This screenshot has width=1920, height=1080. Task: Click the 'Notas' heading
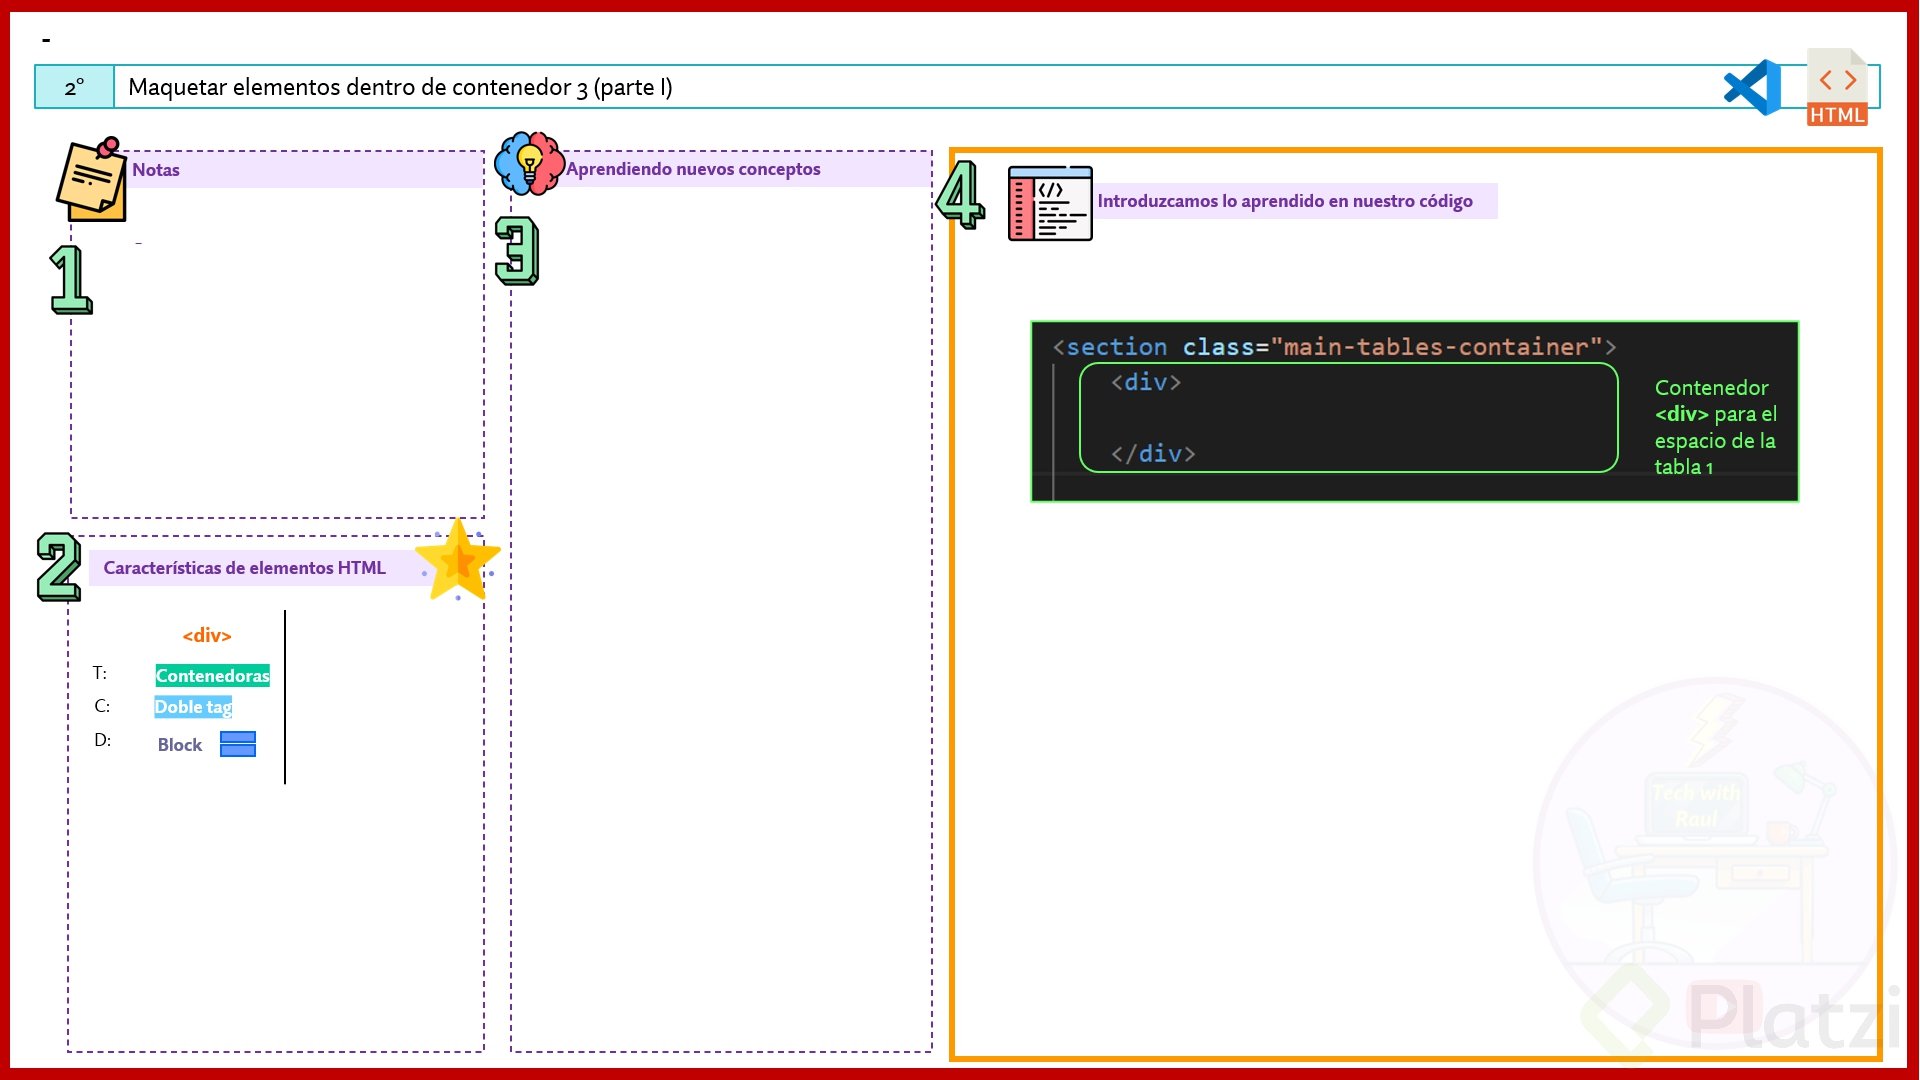[156, 169]
